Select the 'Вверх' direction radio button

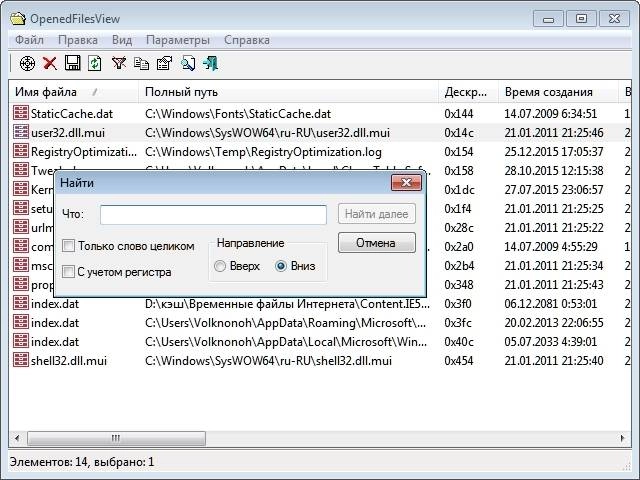220,266
